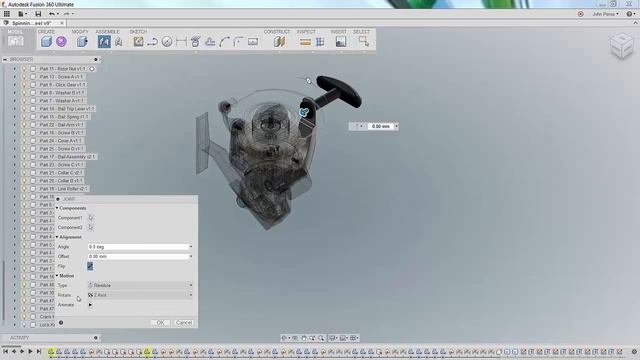This screenshot has width=640, height=360.
Task: Open the Angle field dropdown arrow
Action: (191, 247)
